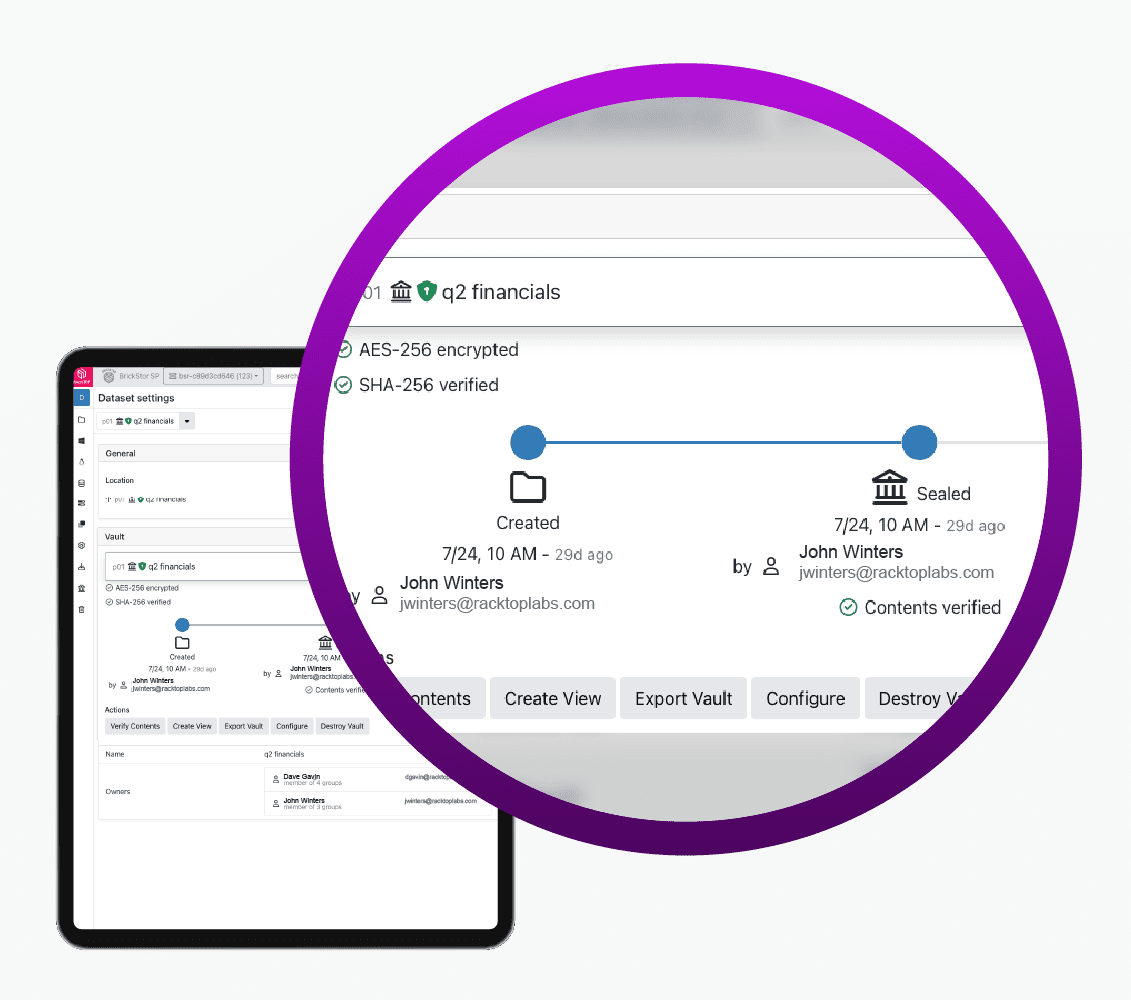The height and width of the screenshot is (1000, 1131).
Task: Click the green shield icon in the magnified q2 financials header
Action: coord(427,291)
